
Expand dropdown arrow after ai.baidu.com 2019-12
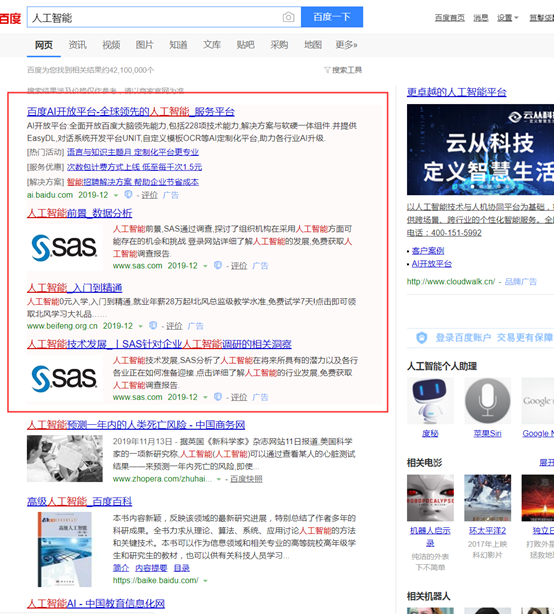click(116, 195)
